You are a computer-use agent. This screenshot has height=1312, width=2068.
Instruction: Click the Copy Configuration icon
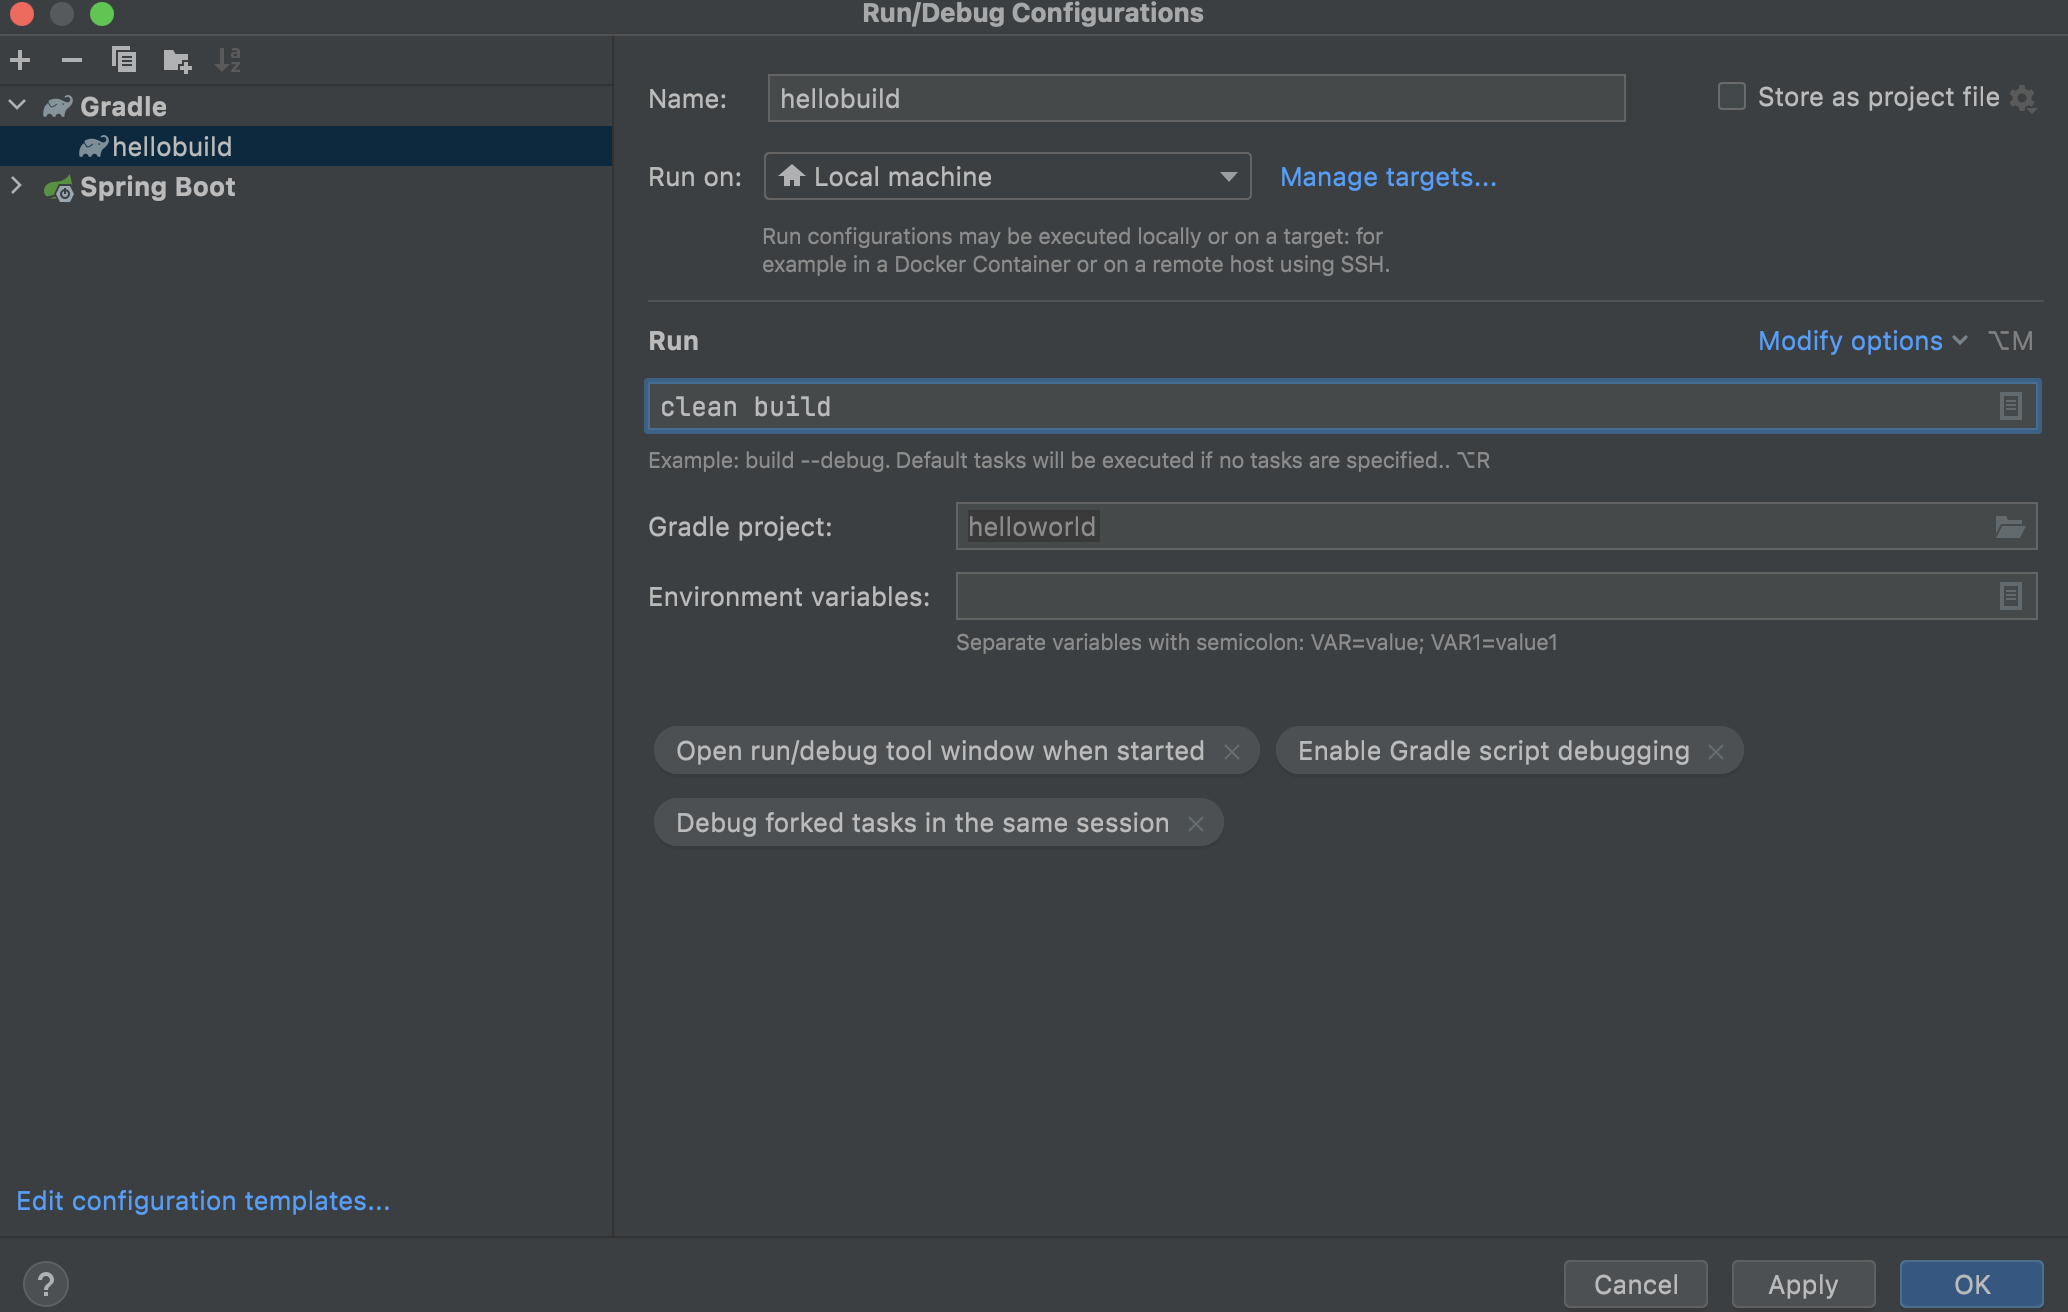[x=123, y=60]
